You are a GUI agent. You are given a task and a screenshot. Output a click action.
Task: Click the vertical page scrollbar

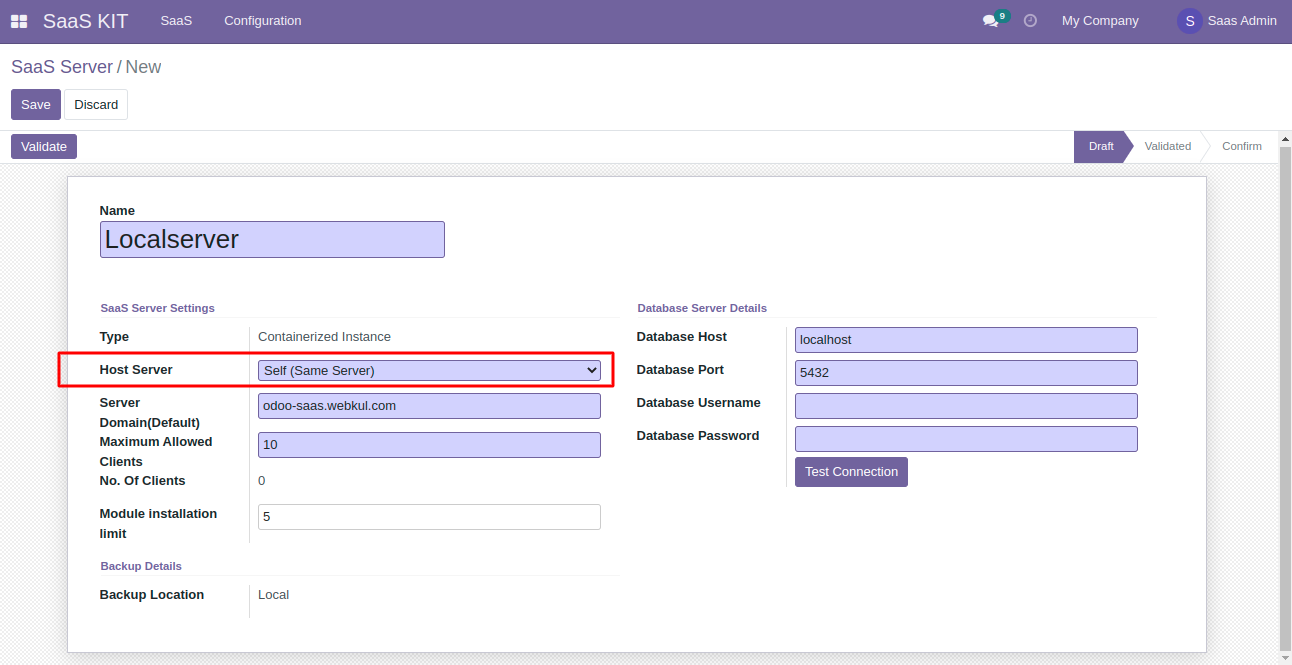[1285, 397]
